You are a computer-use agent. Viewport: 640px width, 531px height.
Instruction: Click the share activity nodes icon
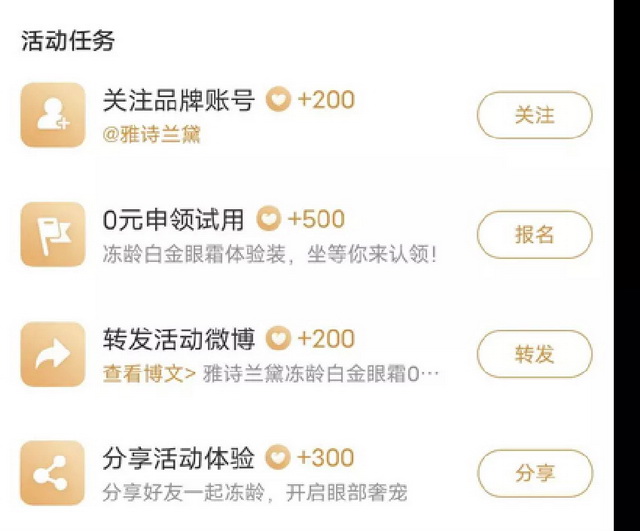click(53, 473)
